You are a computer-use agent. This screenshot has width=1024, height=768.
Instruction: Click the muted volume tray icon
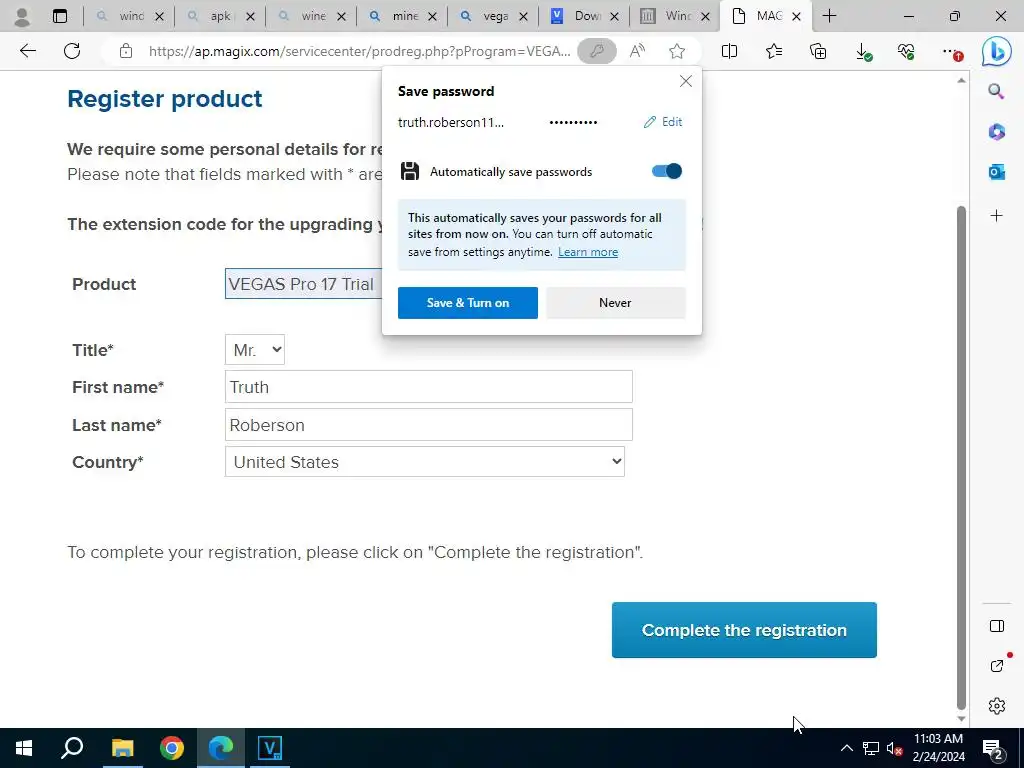tap(894, 748)
